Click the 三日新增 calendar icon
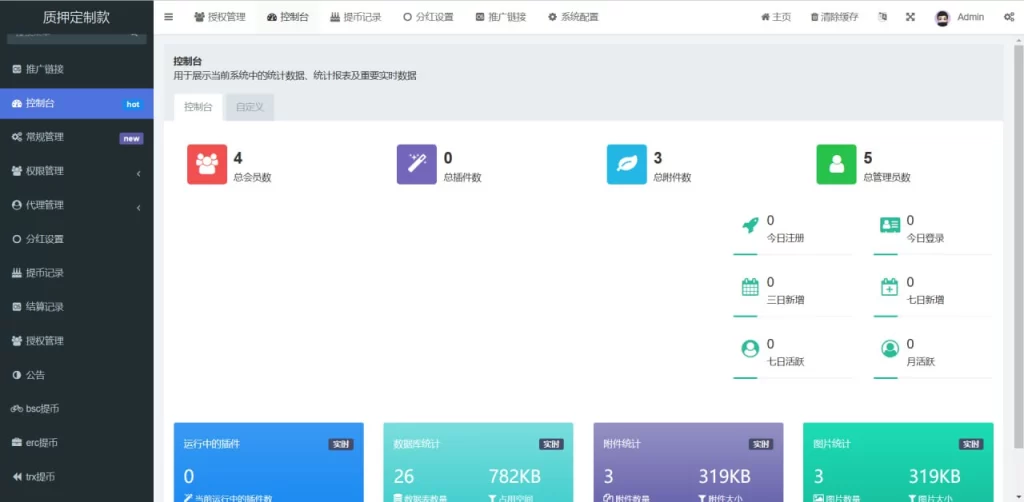1024x502 pixels. (750, 287)
